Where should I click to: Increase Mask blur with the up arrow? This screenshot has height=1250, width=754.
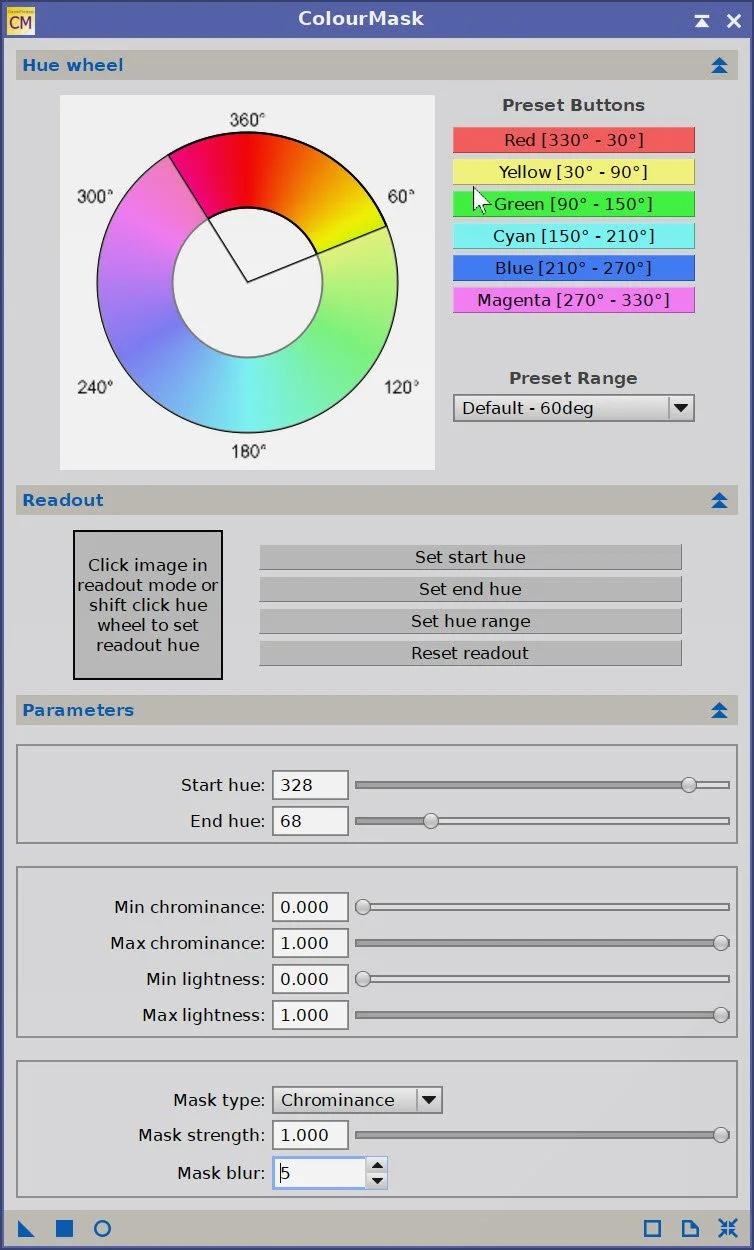377,1165
